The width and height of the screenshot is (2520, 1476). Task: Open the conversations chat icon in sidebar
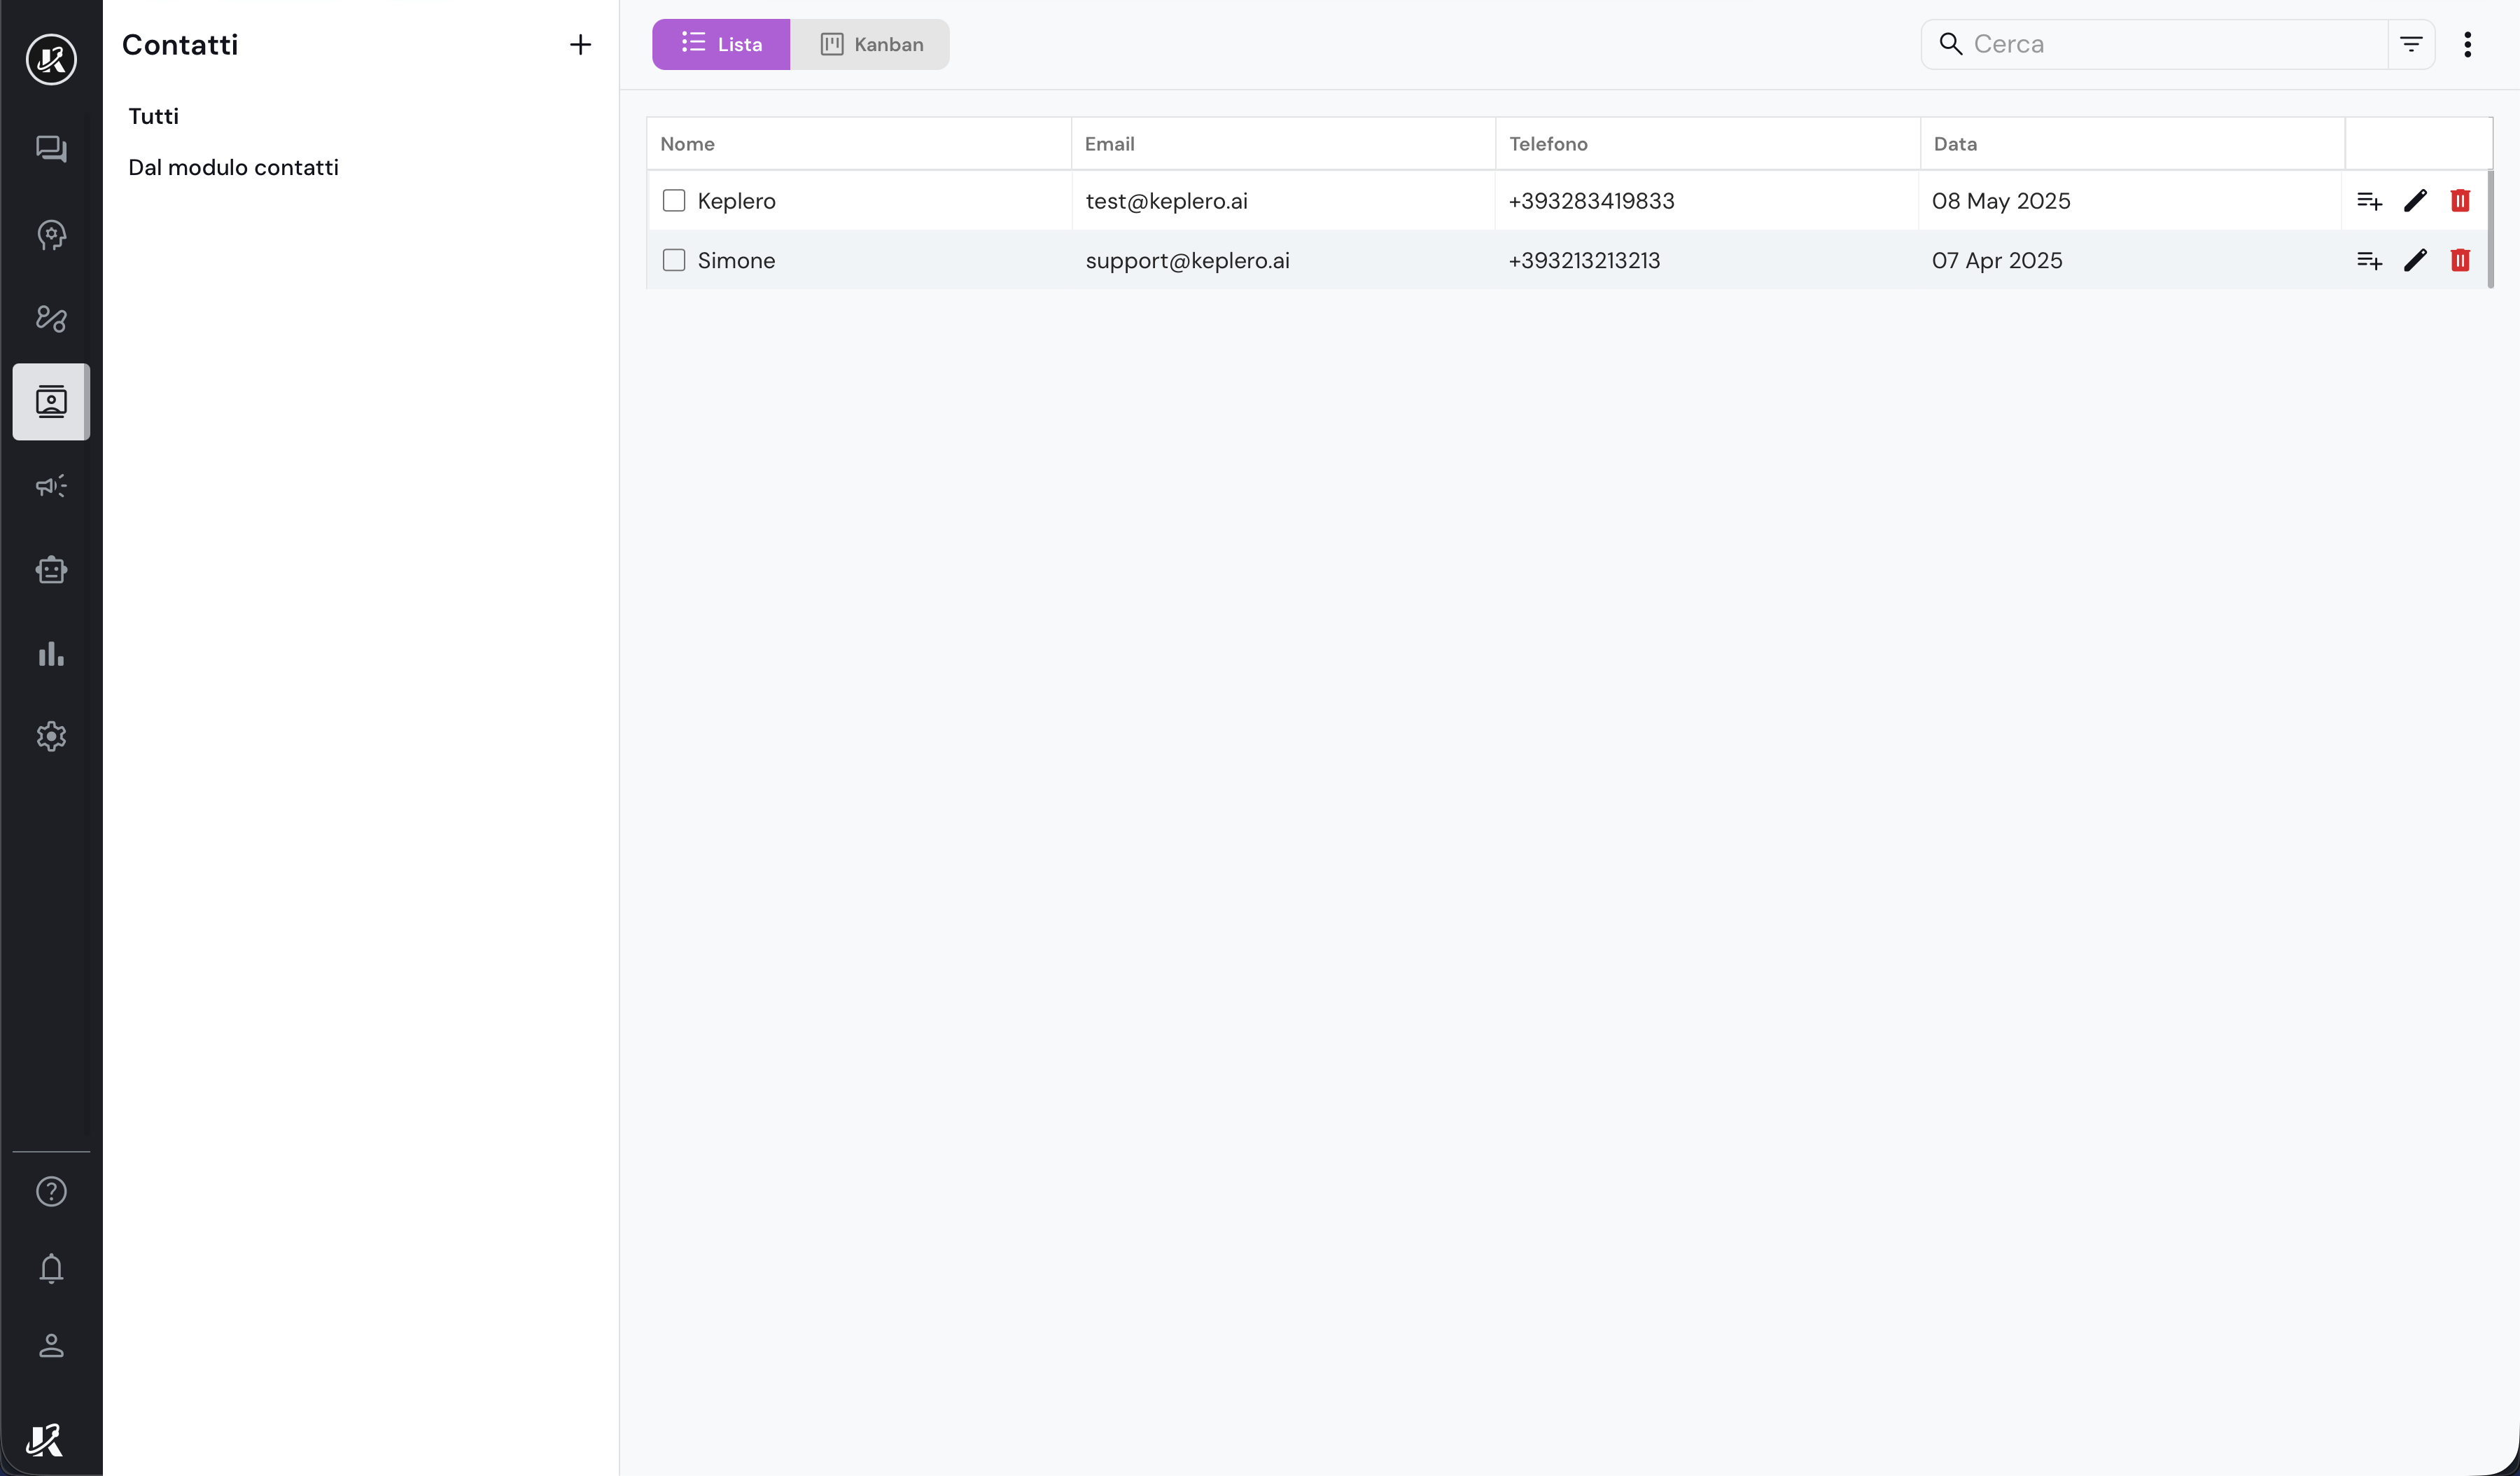pos(51,149)
